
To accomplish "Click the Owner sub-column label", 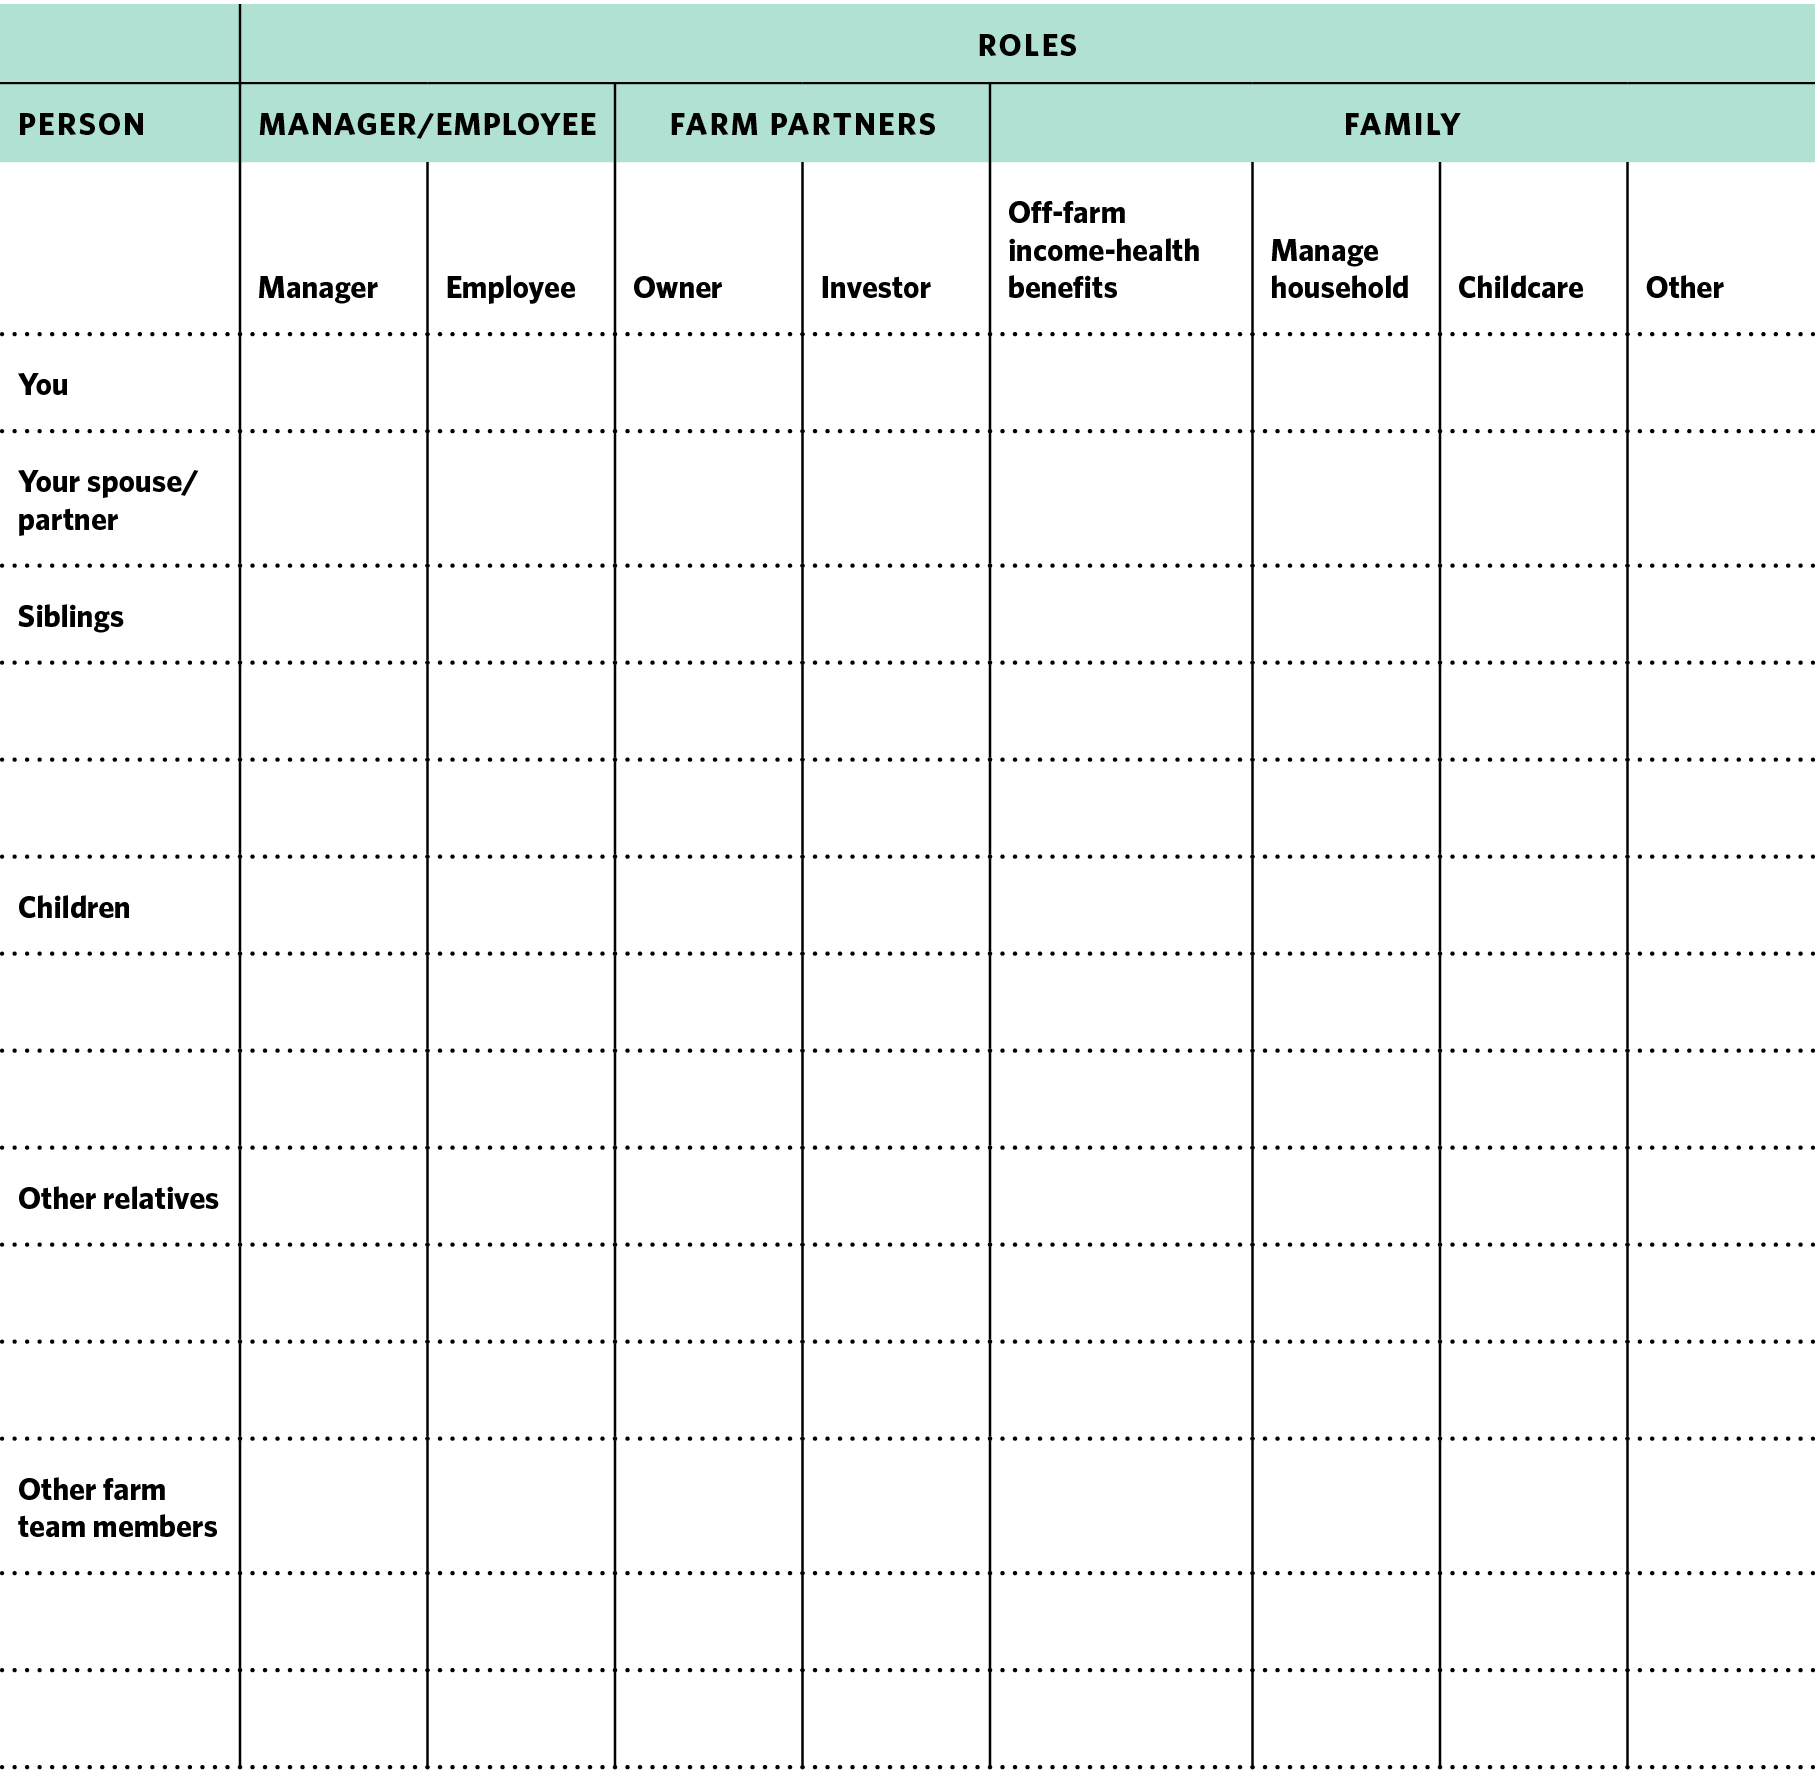I will tap(677, 288).
